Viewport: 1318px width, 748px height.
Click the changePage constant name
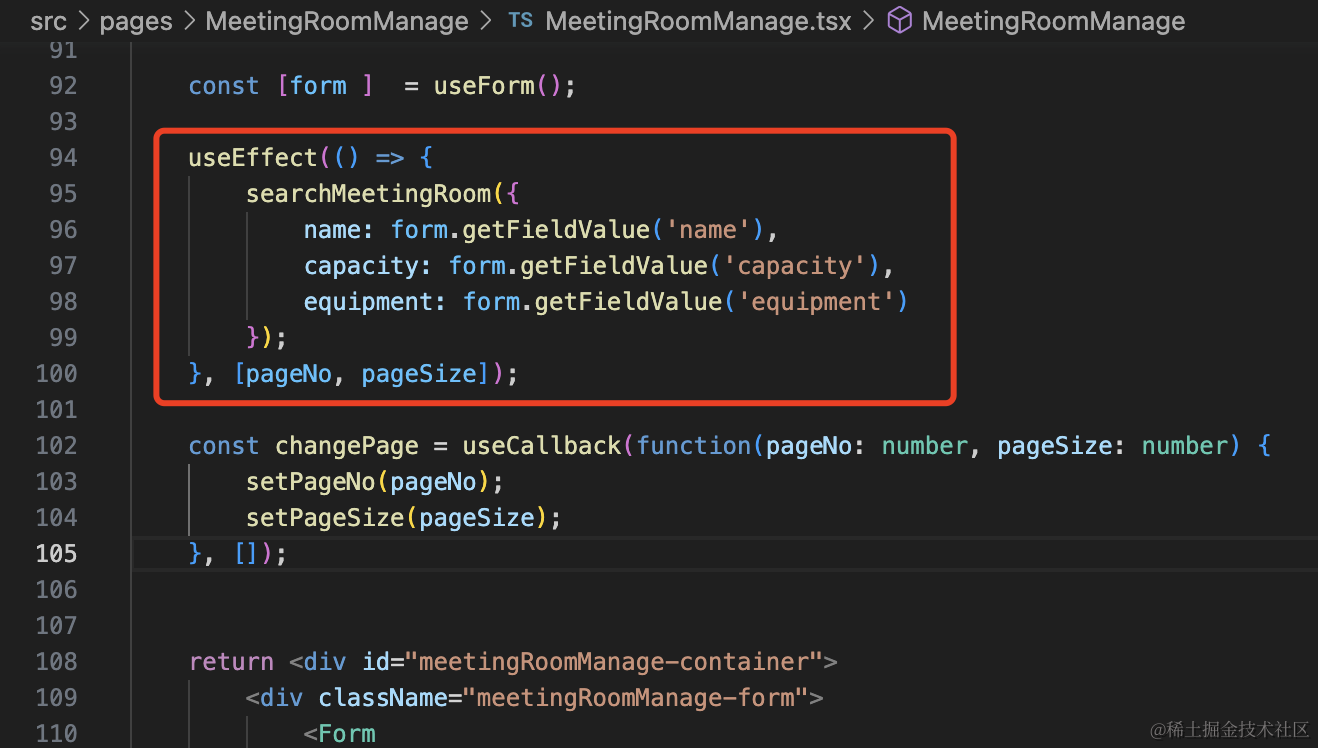pos(340,445)
